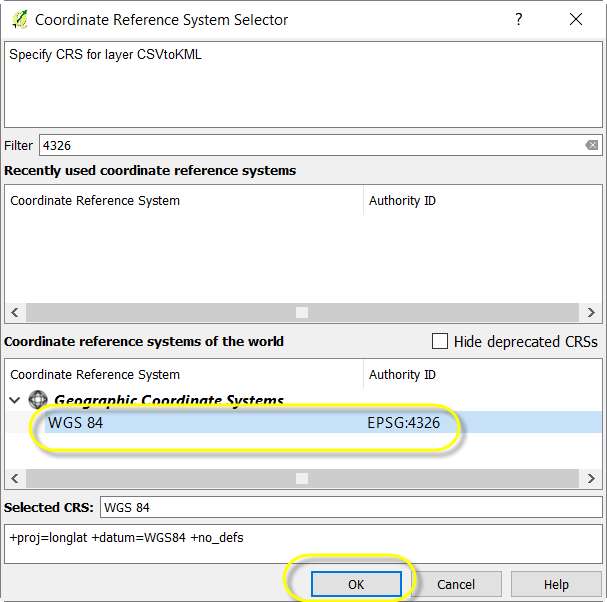Enable the Hide deprecated CRSs checkbox
607x602 pixels.
pyautogui.click(x=440, y=341)
